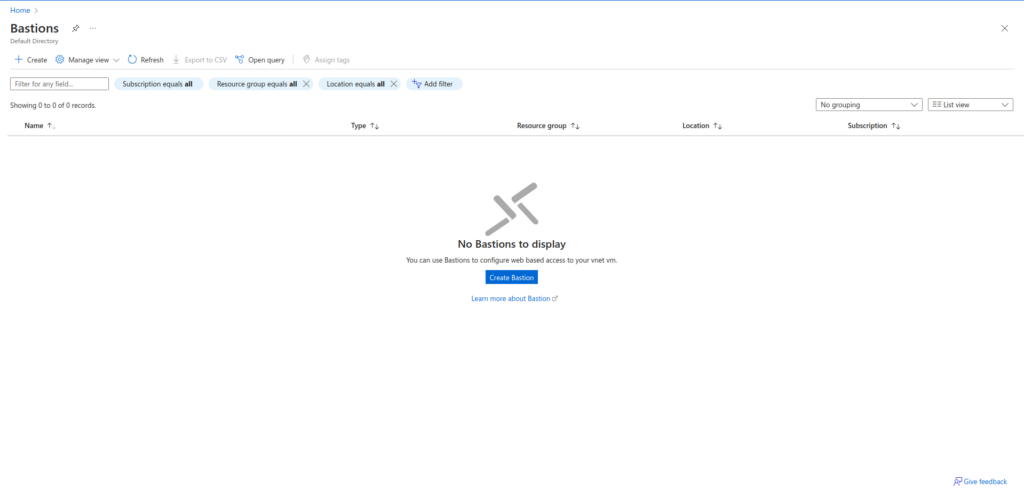Go to Home breadcrumb
1024x498 pixels.
click(19, 9)
